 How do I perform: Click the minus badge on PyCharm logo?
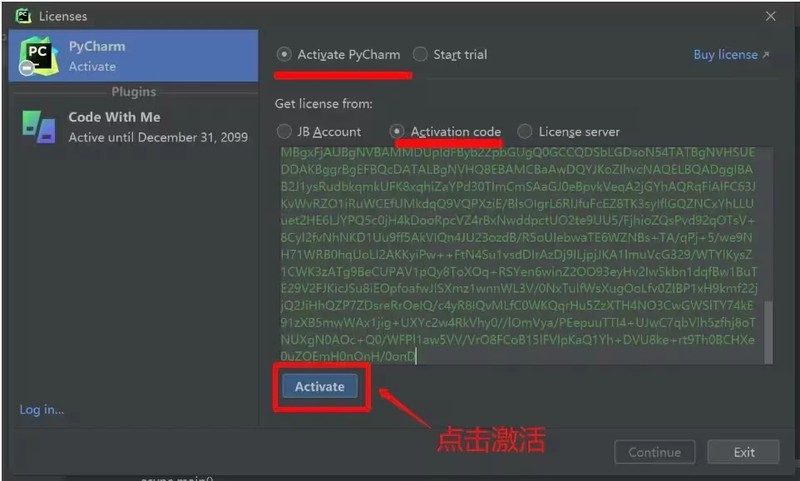pos(27,68)
